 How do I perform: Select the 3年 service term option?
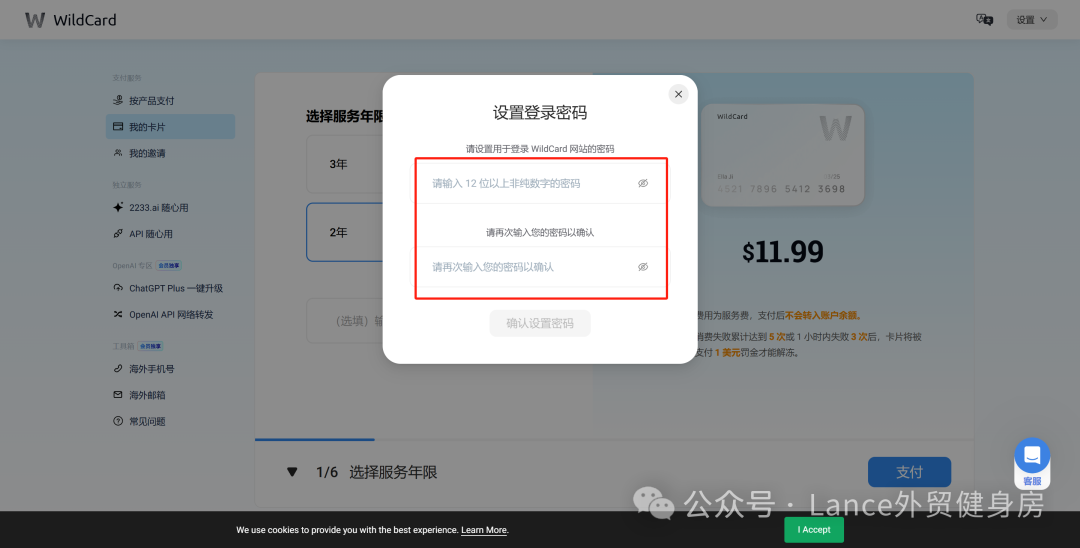(x=340, y=164)
